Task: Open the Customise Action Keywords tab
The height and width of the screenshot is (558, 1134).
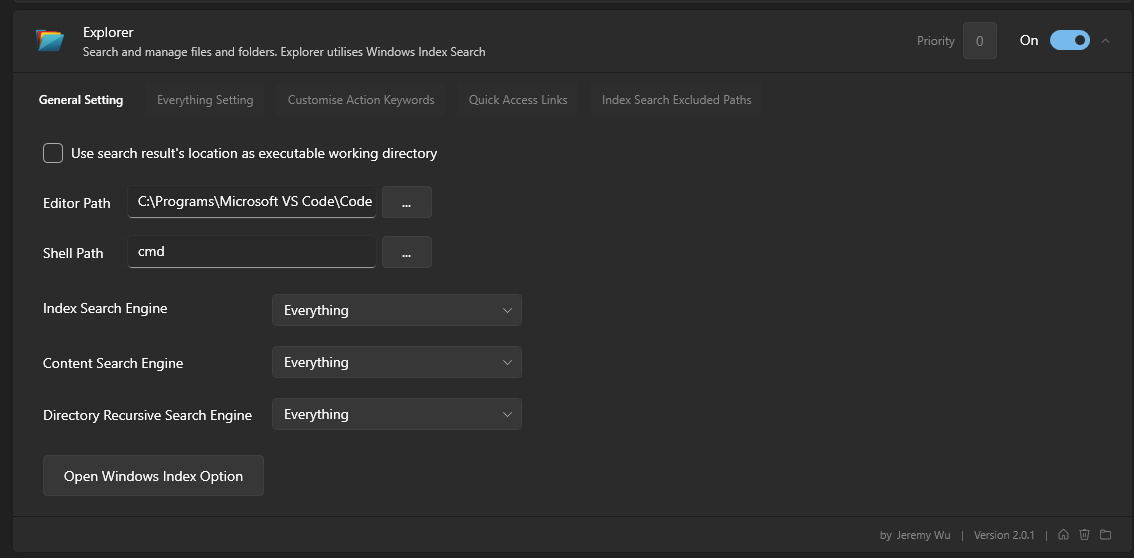Action: (x=361, y=100)
